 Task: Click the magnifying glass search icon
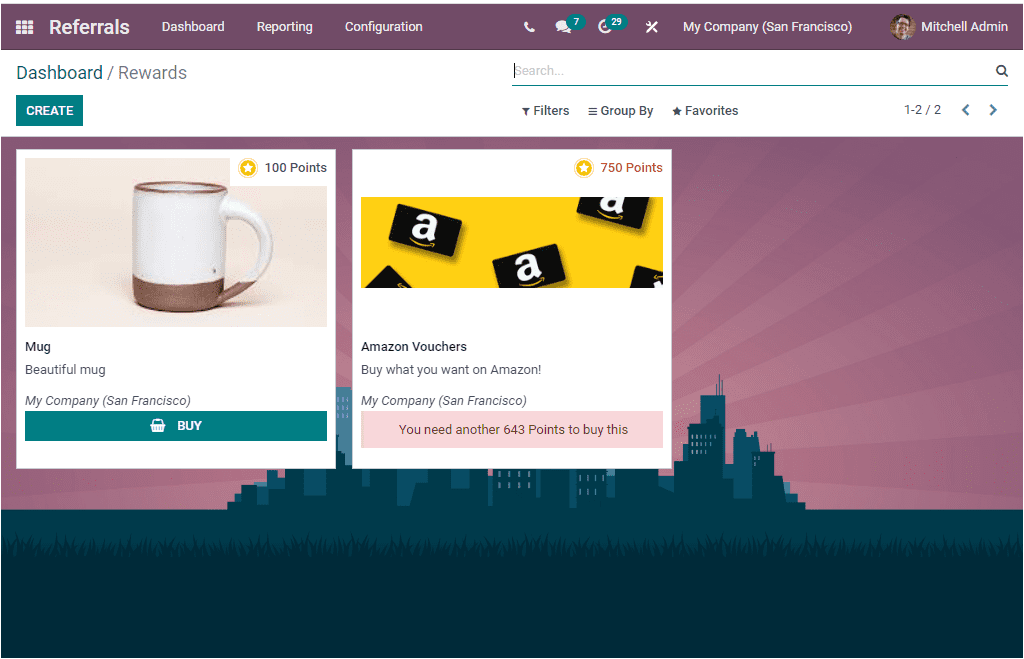tap(1001, 70)
